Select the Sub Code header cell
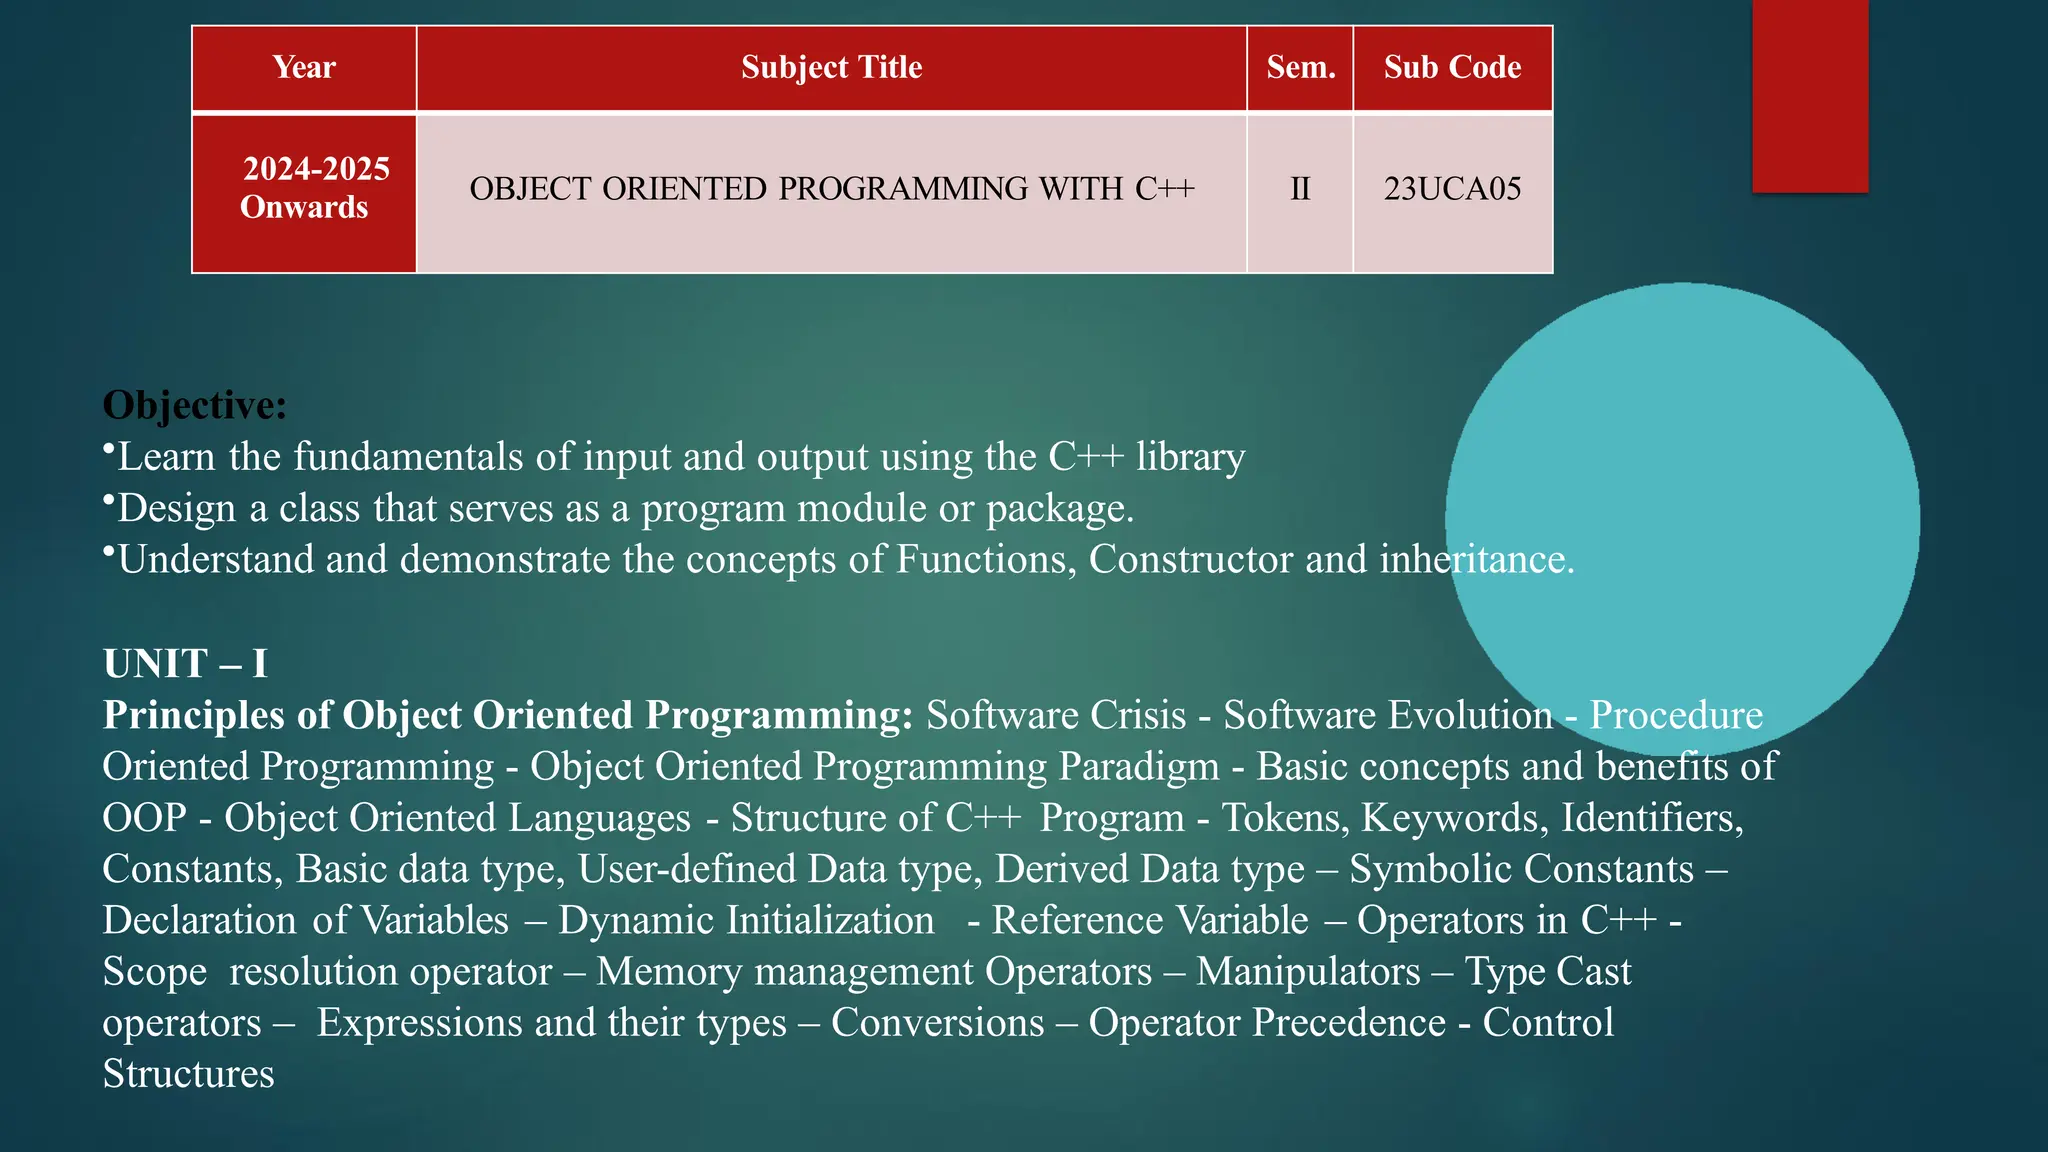 tap(1452, 68)
